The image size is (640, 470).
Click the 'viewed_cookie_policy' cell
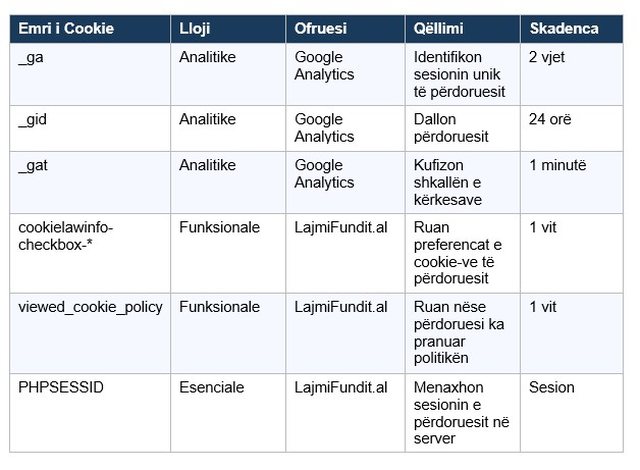point(90,333)
